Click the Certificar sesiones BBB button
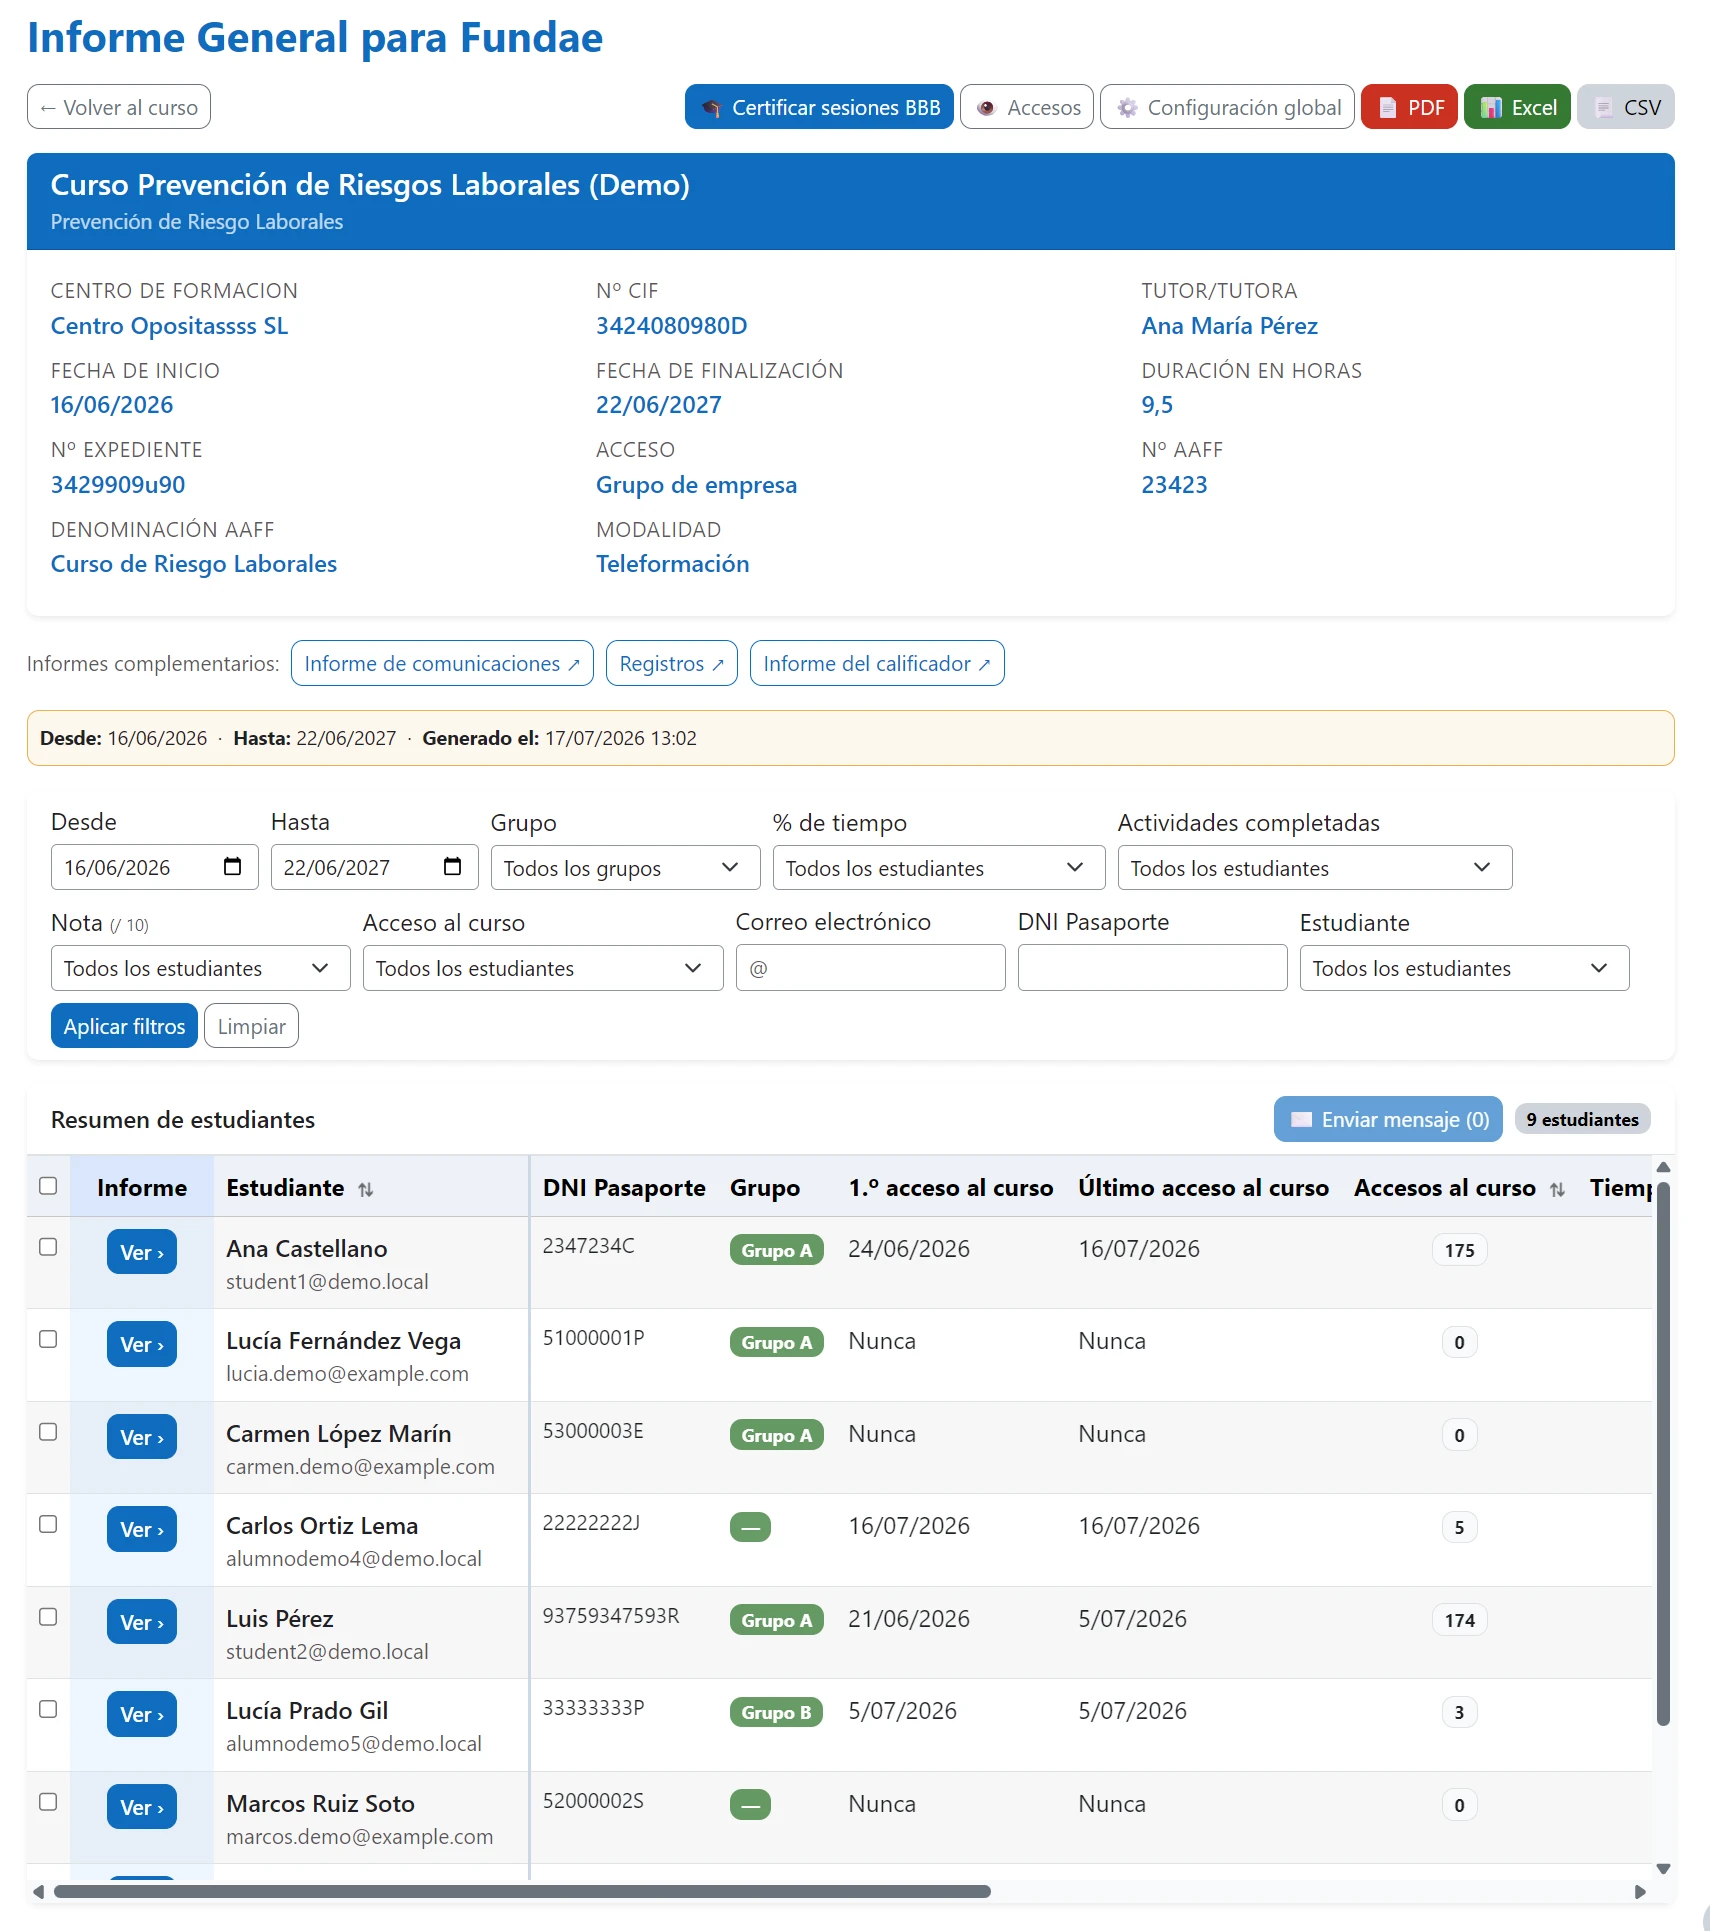 [818, 107]
